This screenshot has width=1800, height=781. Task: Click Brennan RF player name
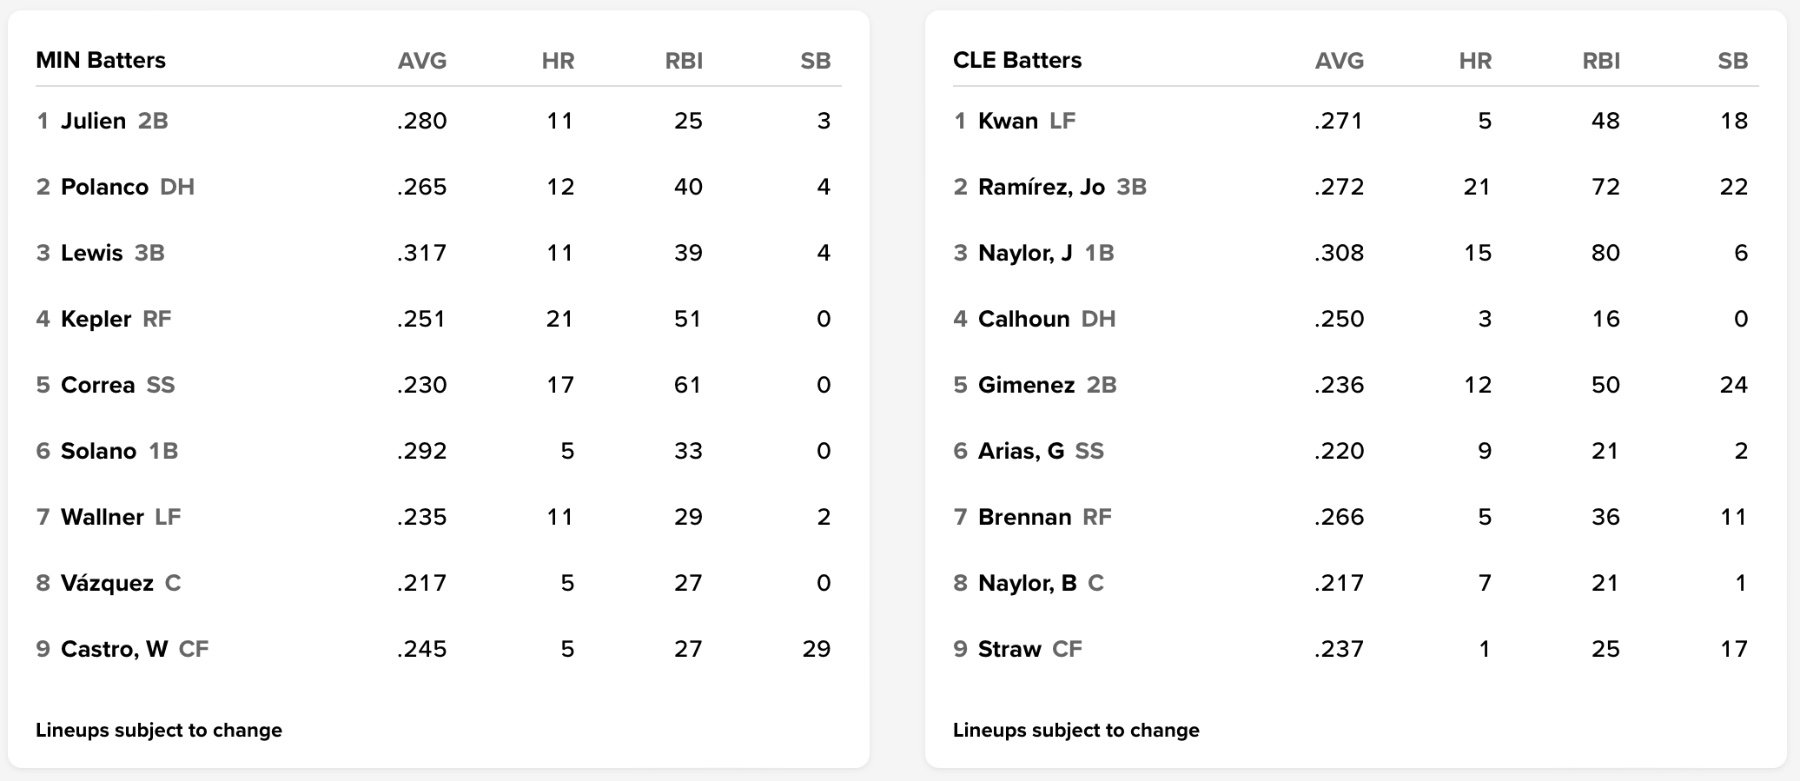tap(1024, 517)
